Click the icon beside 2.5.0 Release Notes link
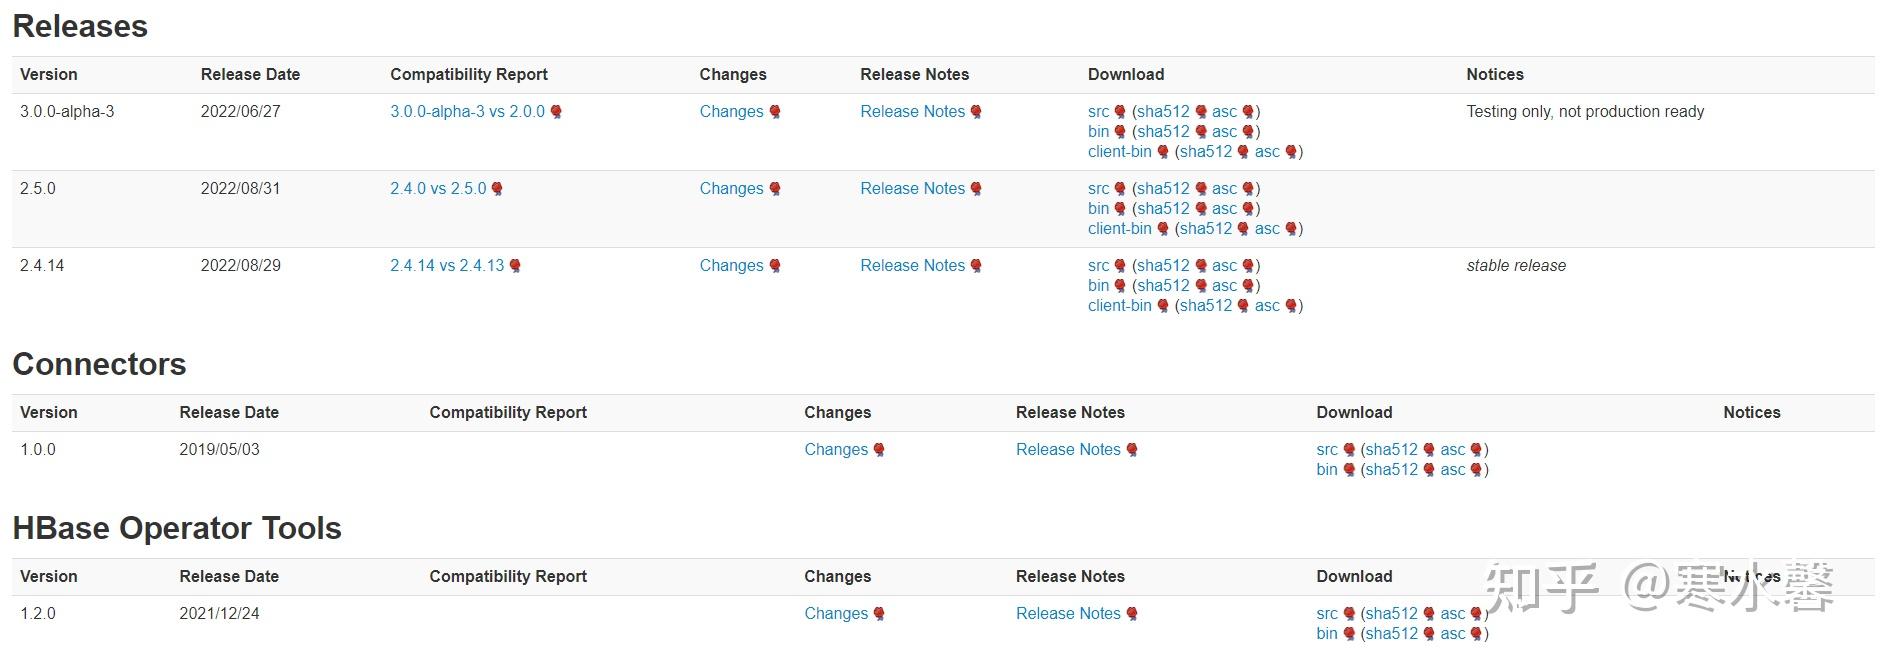This screenshot has height=663, width=1882. pyautogui.click(x=976, y=189)
